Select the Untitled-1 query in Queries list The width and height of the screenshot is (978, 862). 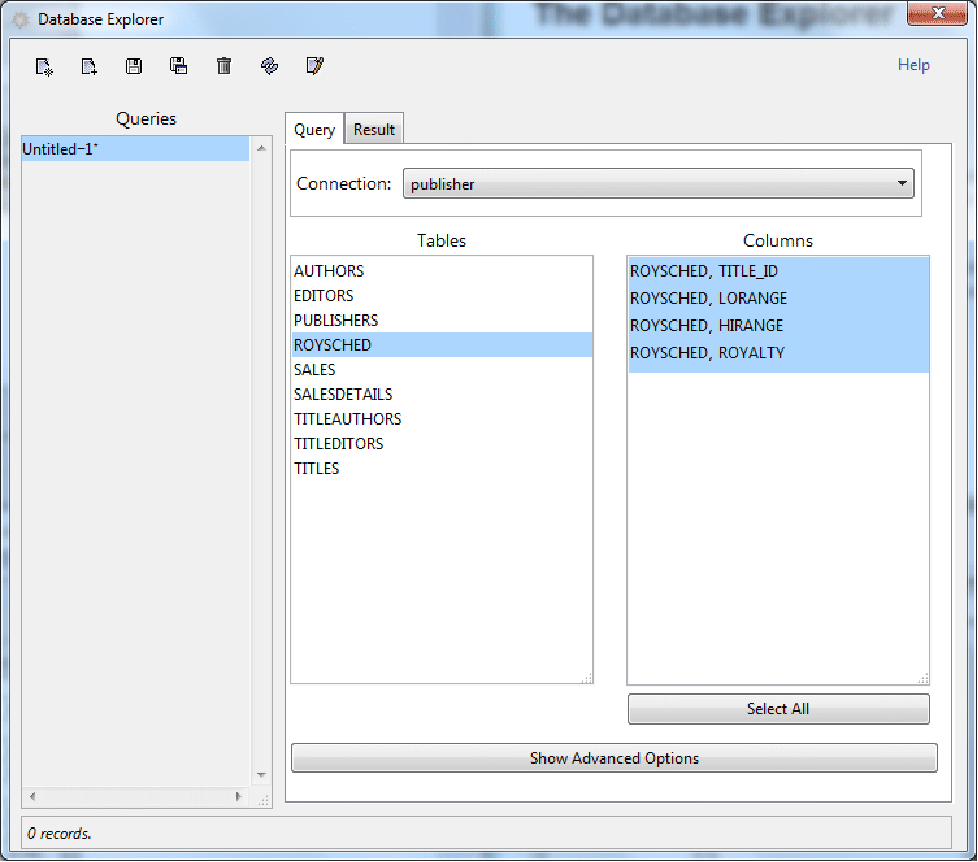[62, 149]
